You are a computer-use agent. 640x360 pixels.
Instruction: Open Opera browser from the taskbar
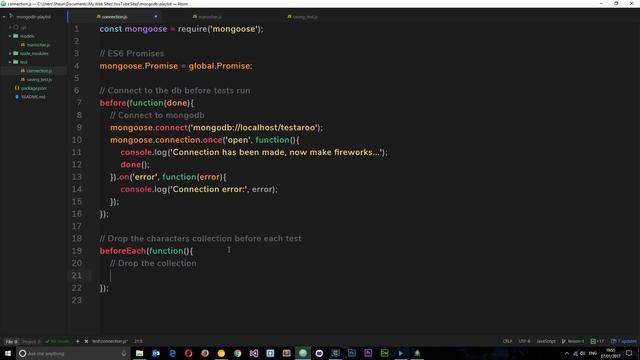pos(189,353)
